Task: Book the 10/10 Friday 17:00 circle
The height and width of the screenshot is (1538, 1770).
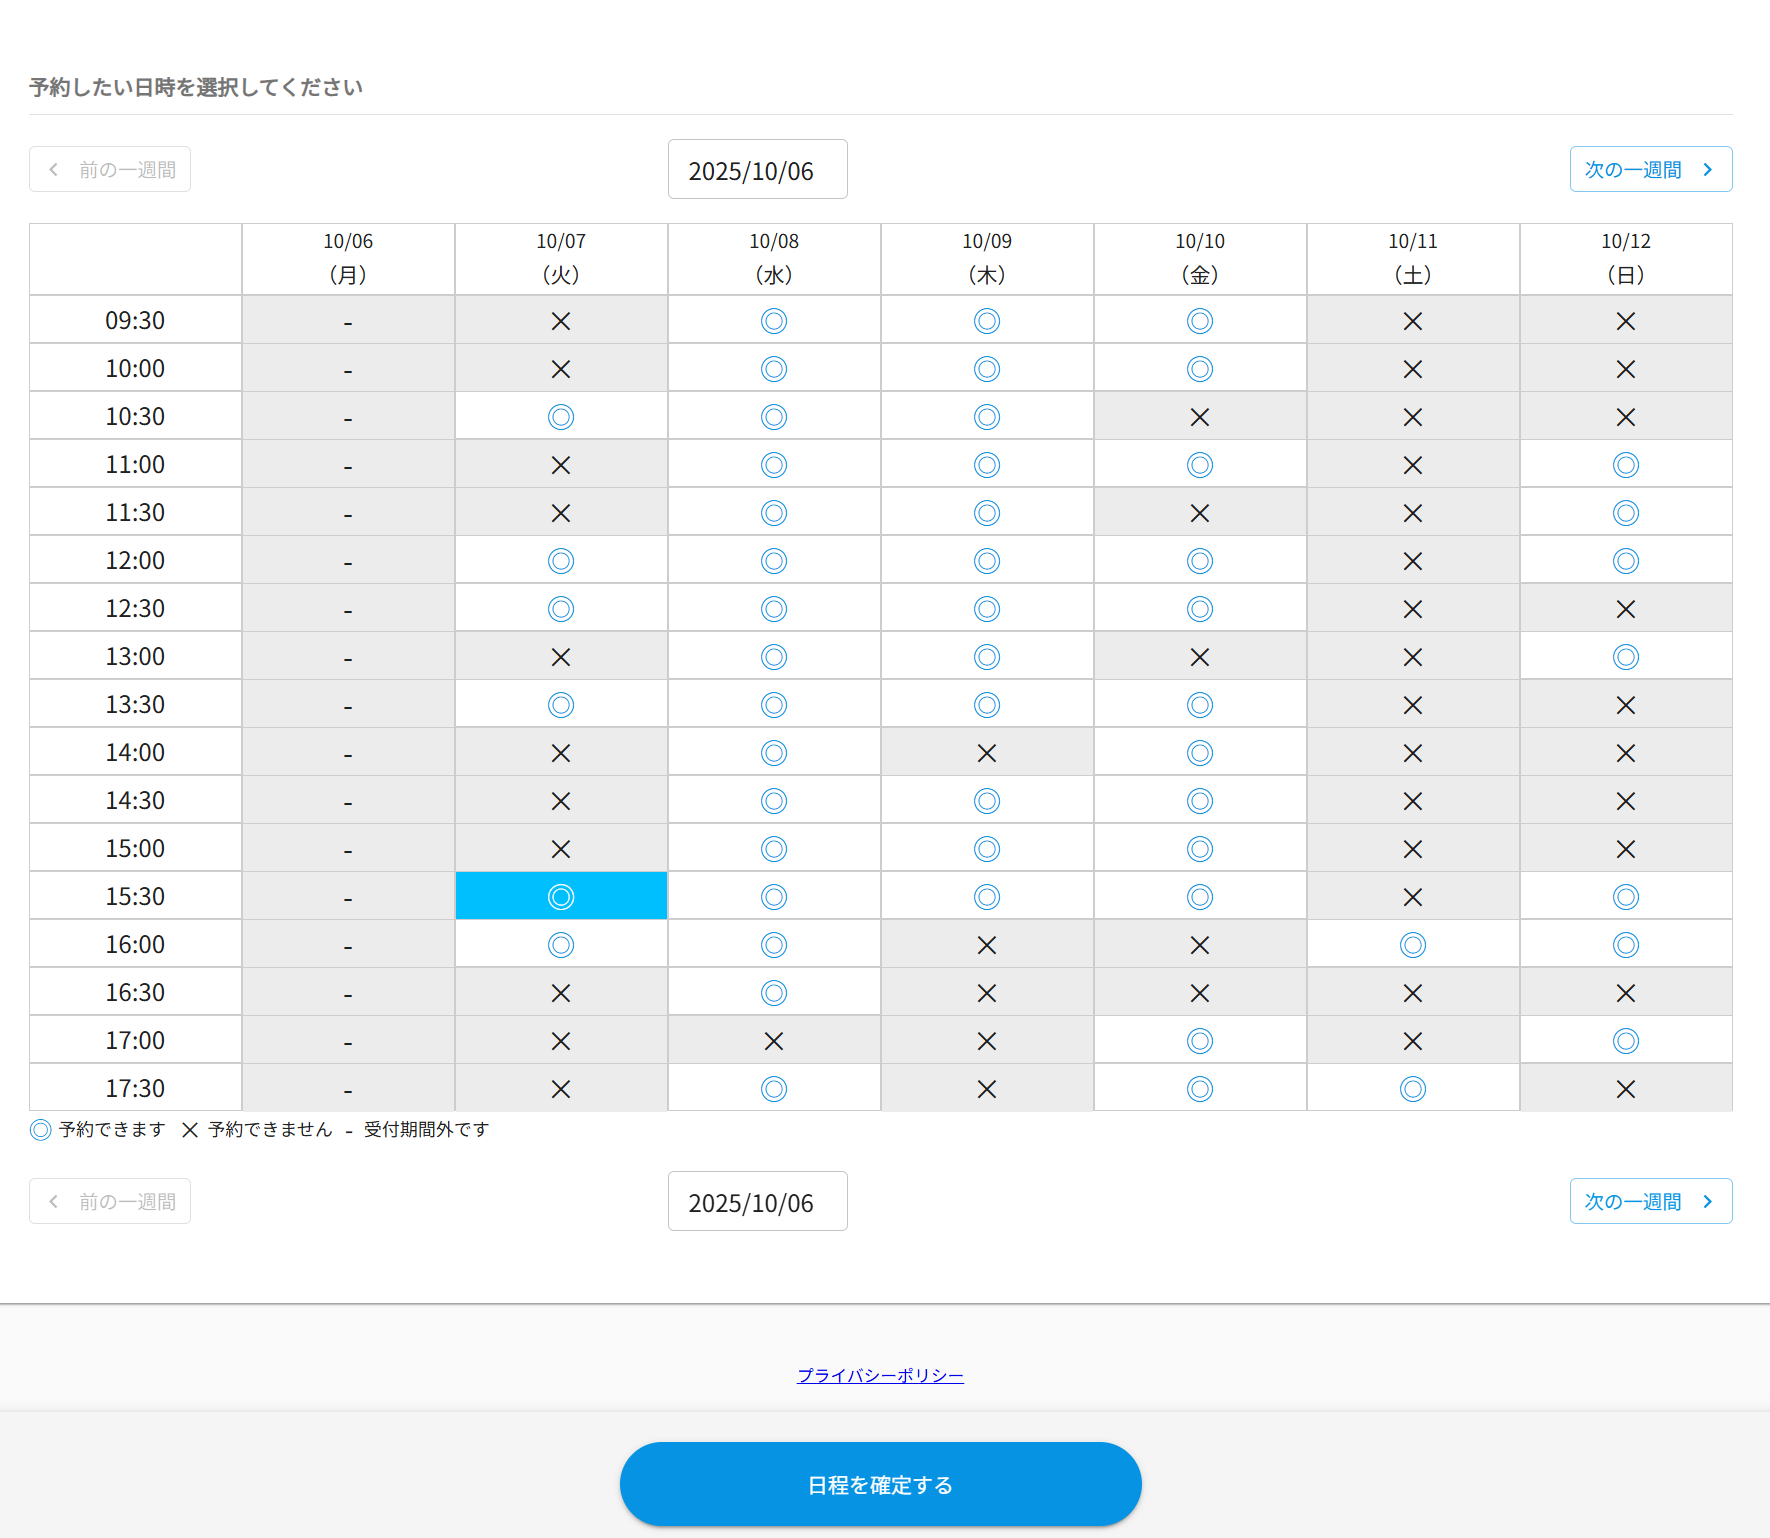Action: pos(1199,1041)
